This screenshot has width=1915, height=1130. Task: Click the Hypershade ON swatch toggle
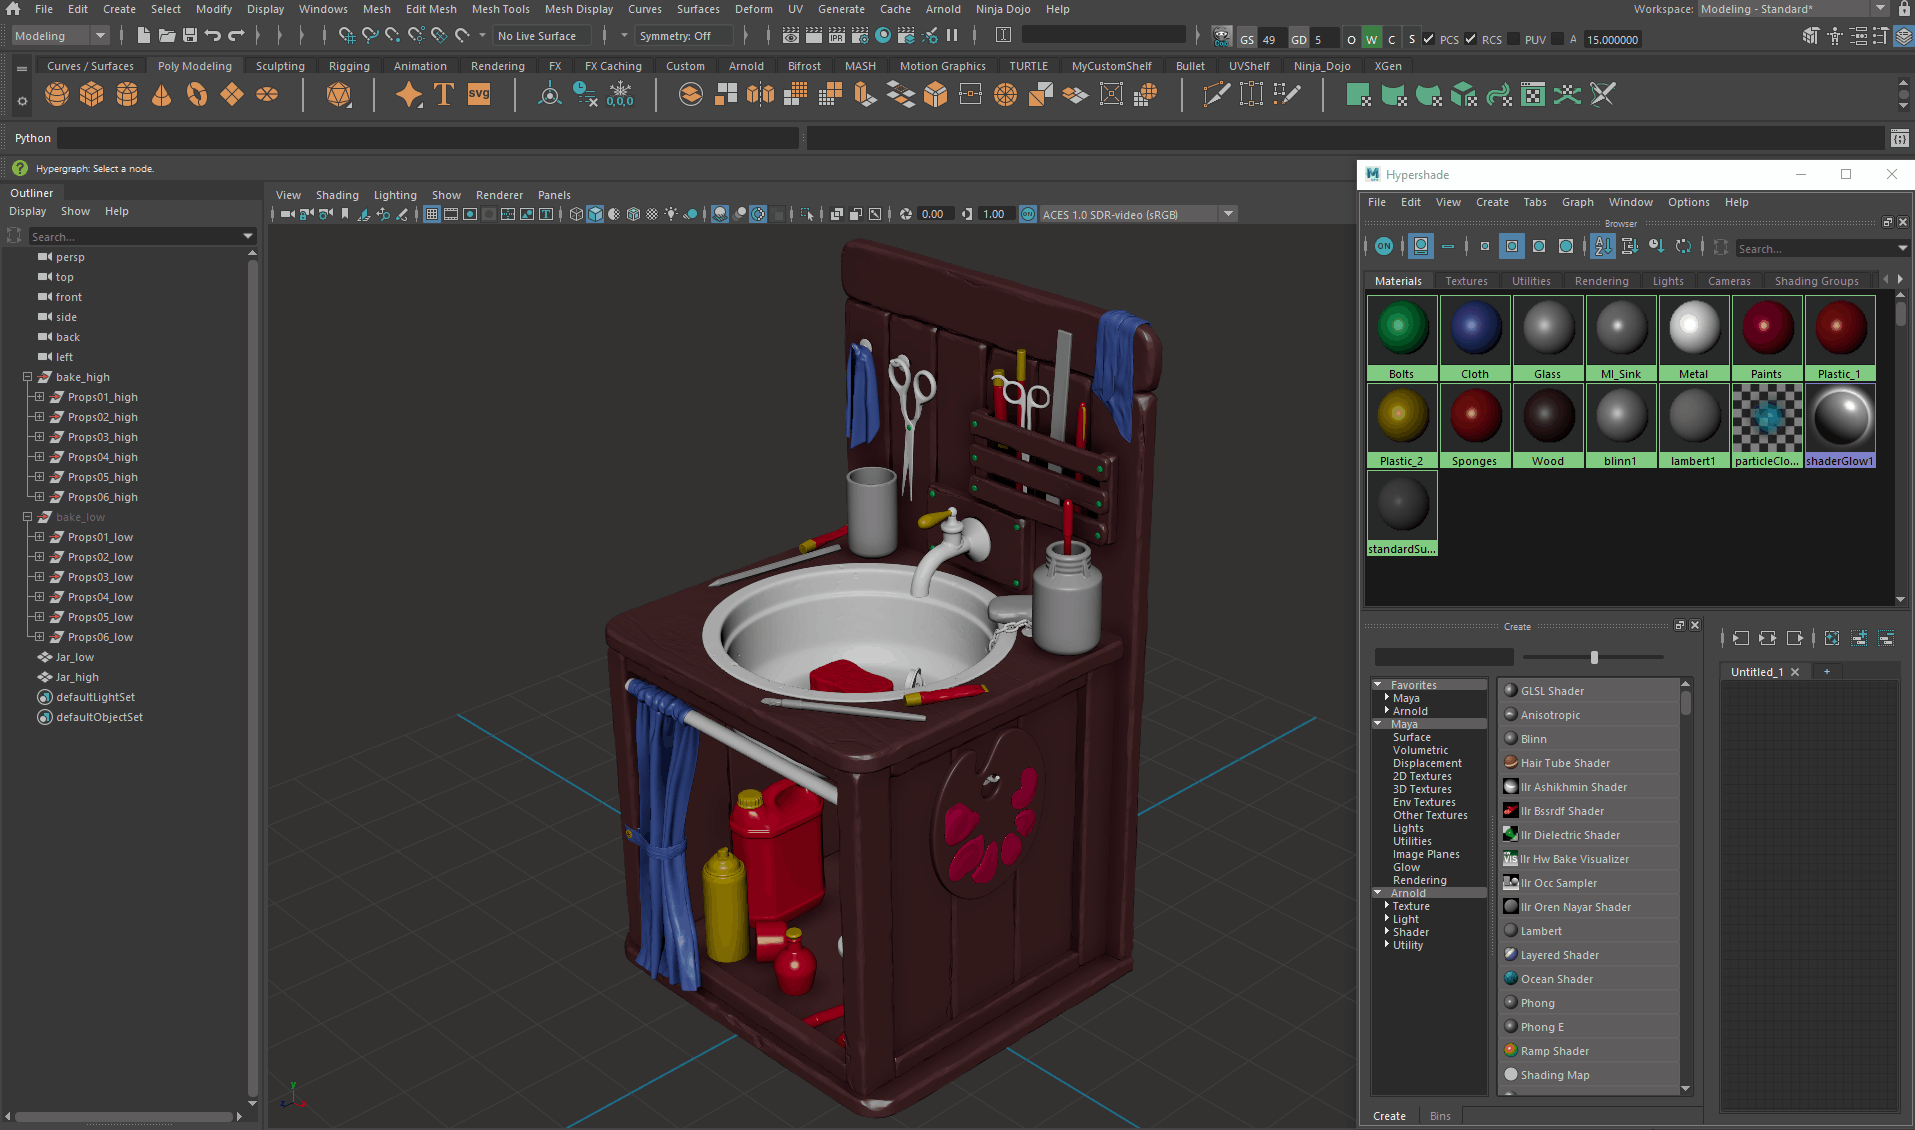coord(1384,247)
